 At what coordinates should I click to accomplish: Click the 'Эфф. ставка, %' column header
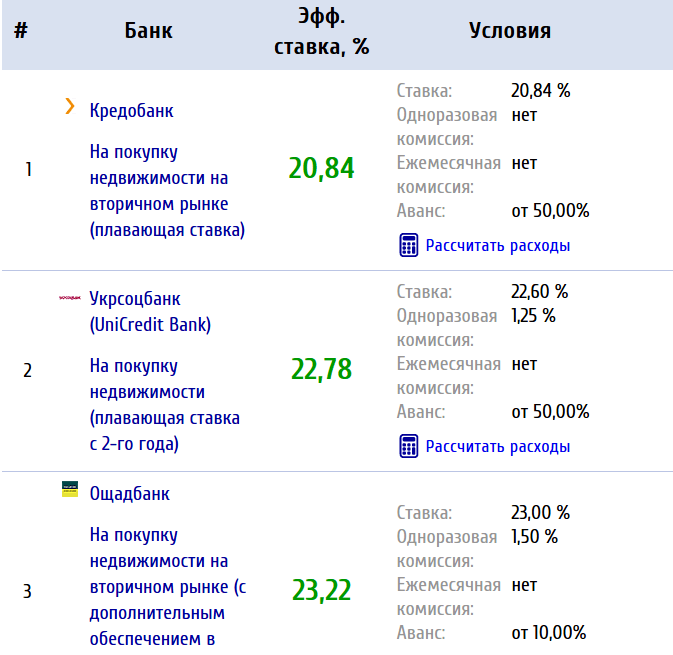coord(321,32)
